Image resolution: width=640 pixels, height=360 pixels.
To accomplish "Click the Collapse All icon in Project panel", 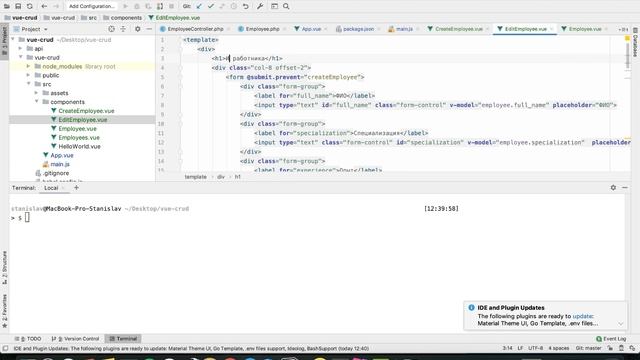I will point(123,29).
